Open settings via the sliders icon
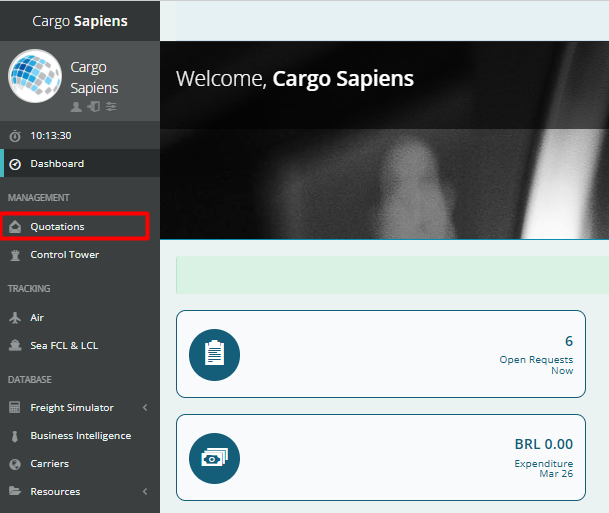Screen dimensions: 609x513 (110, 106)
